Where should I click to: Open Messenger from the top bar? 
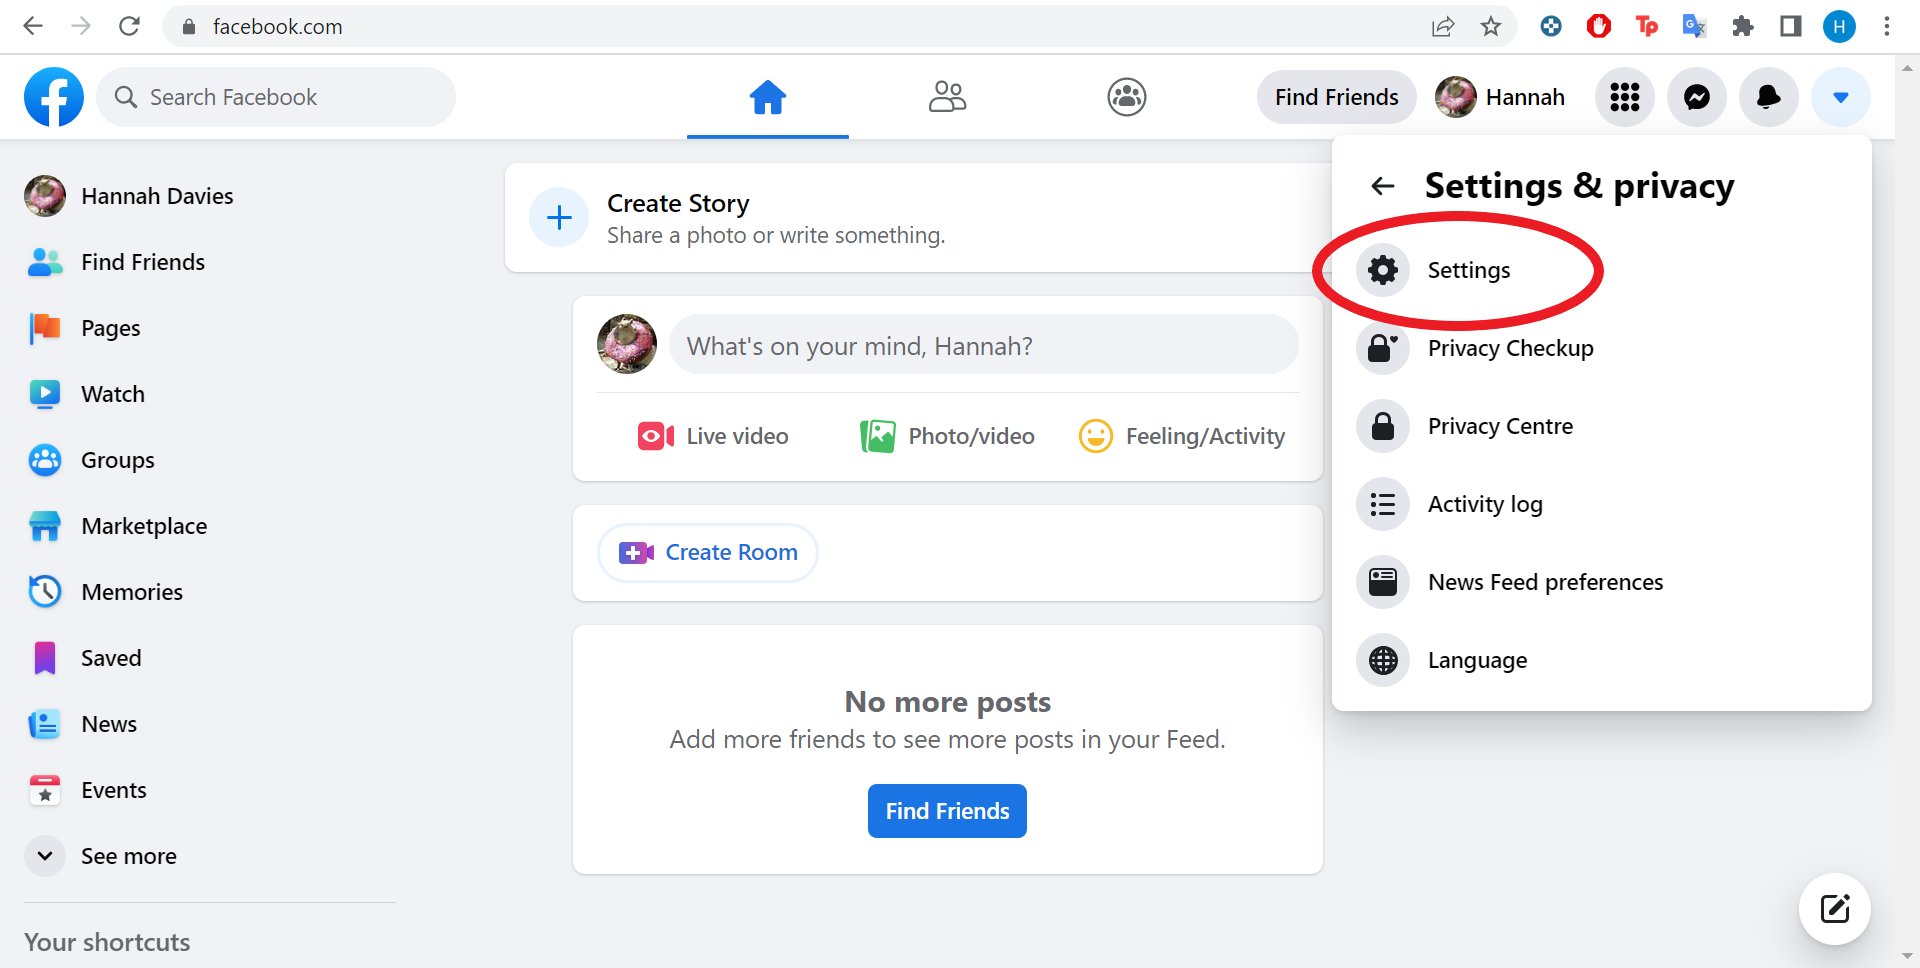(1697, 97)
